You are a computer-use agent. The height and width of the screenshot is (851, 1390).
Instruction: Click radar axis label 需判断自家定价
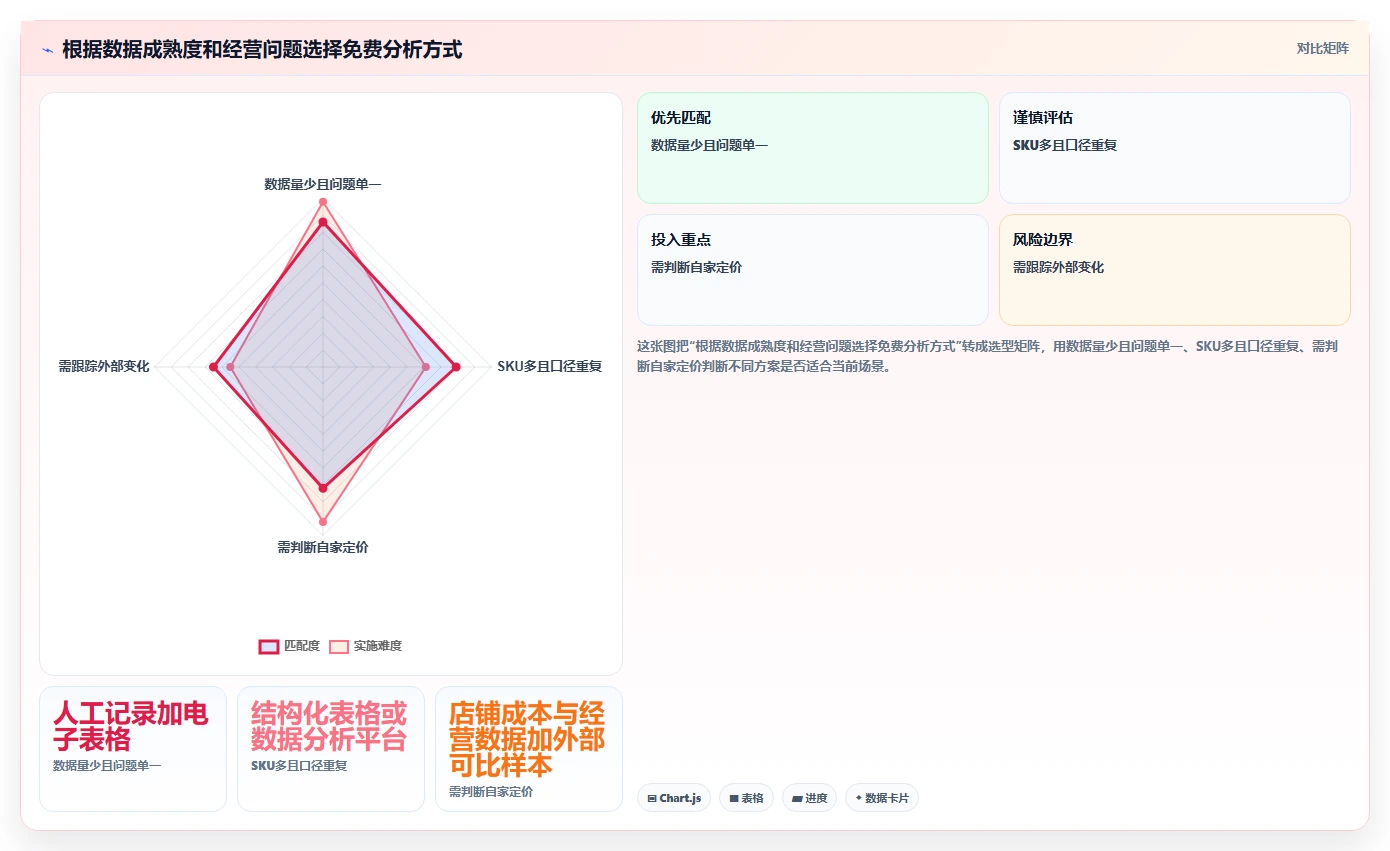(323, 548)
